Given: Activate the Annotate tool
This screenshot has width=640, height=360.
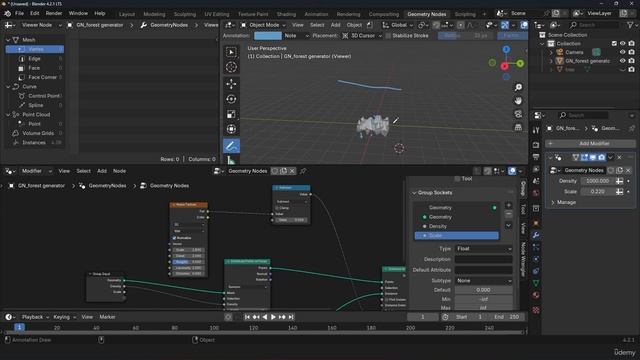Looking at the screenshot, I should [231, 146].
